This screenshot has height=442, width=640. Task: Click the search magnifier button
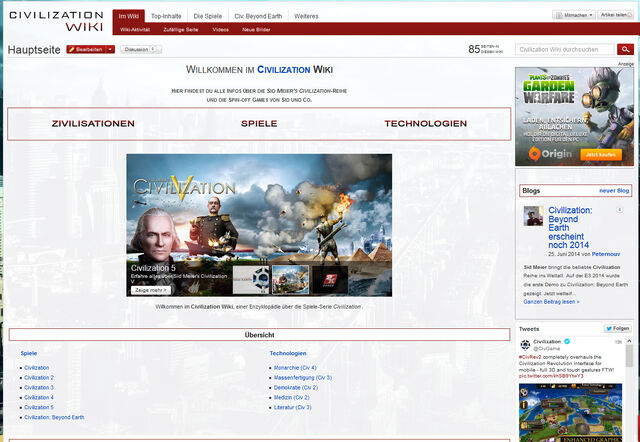(625, 49)
